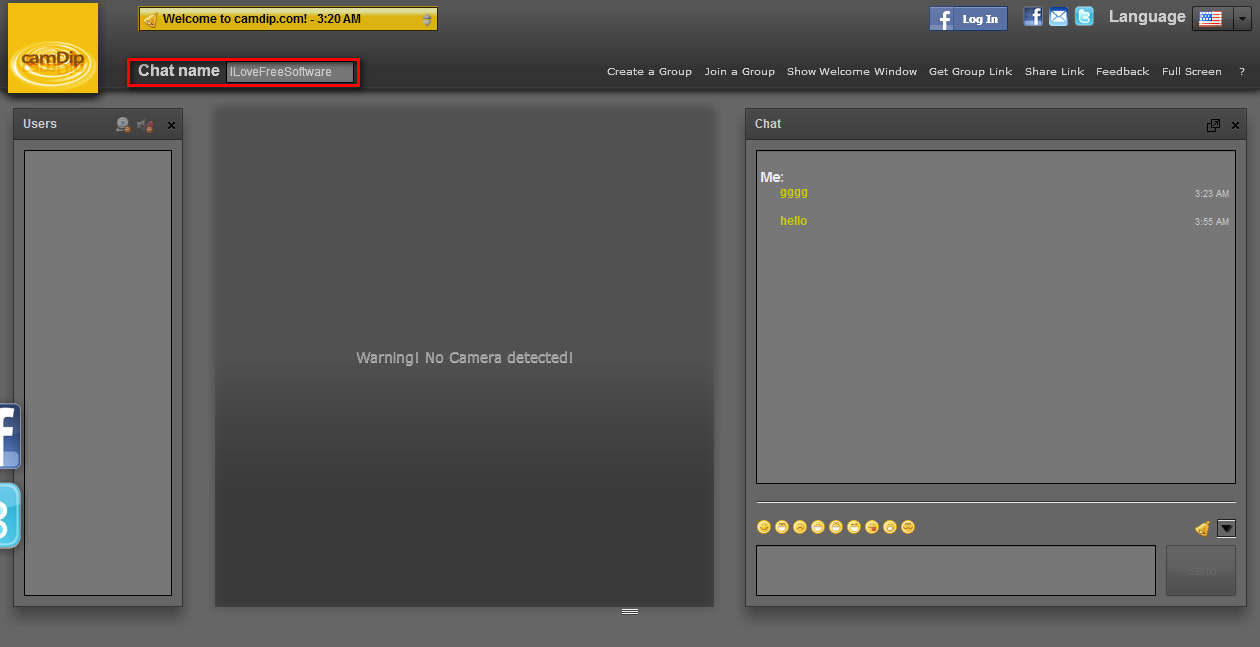Click the arrow beside the language flag

click(x=1241, y=19)
